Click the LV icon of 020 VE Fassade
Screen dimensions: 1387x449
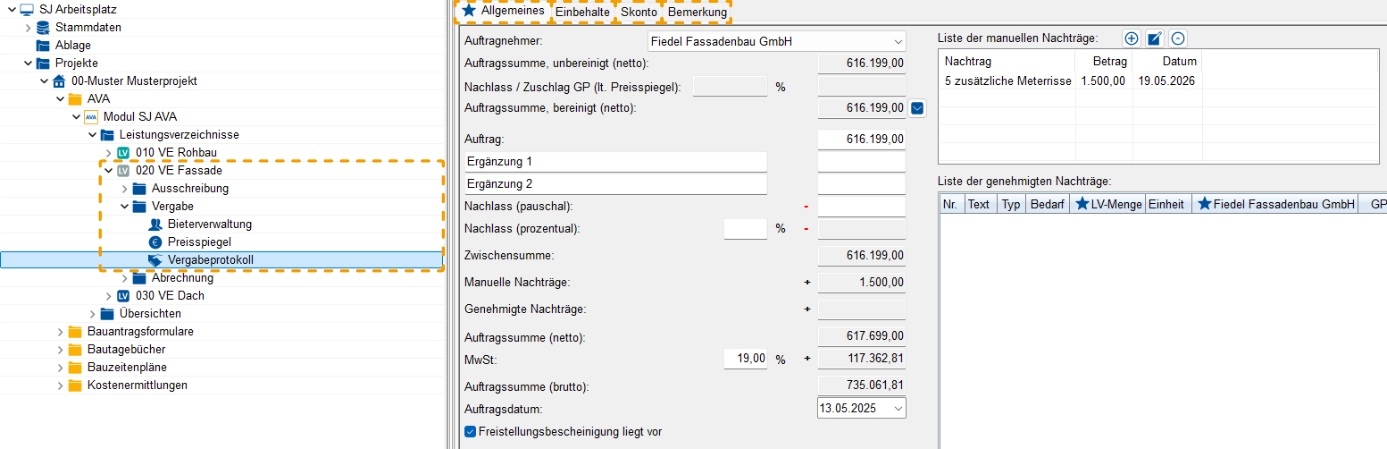tap(123, 171)
